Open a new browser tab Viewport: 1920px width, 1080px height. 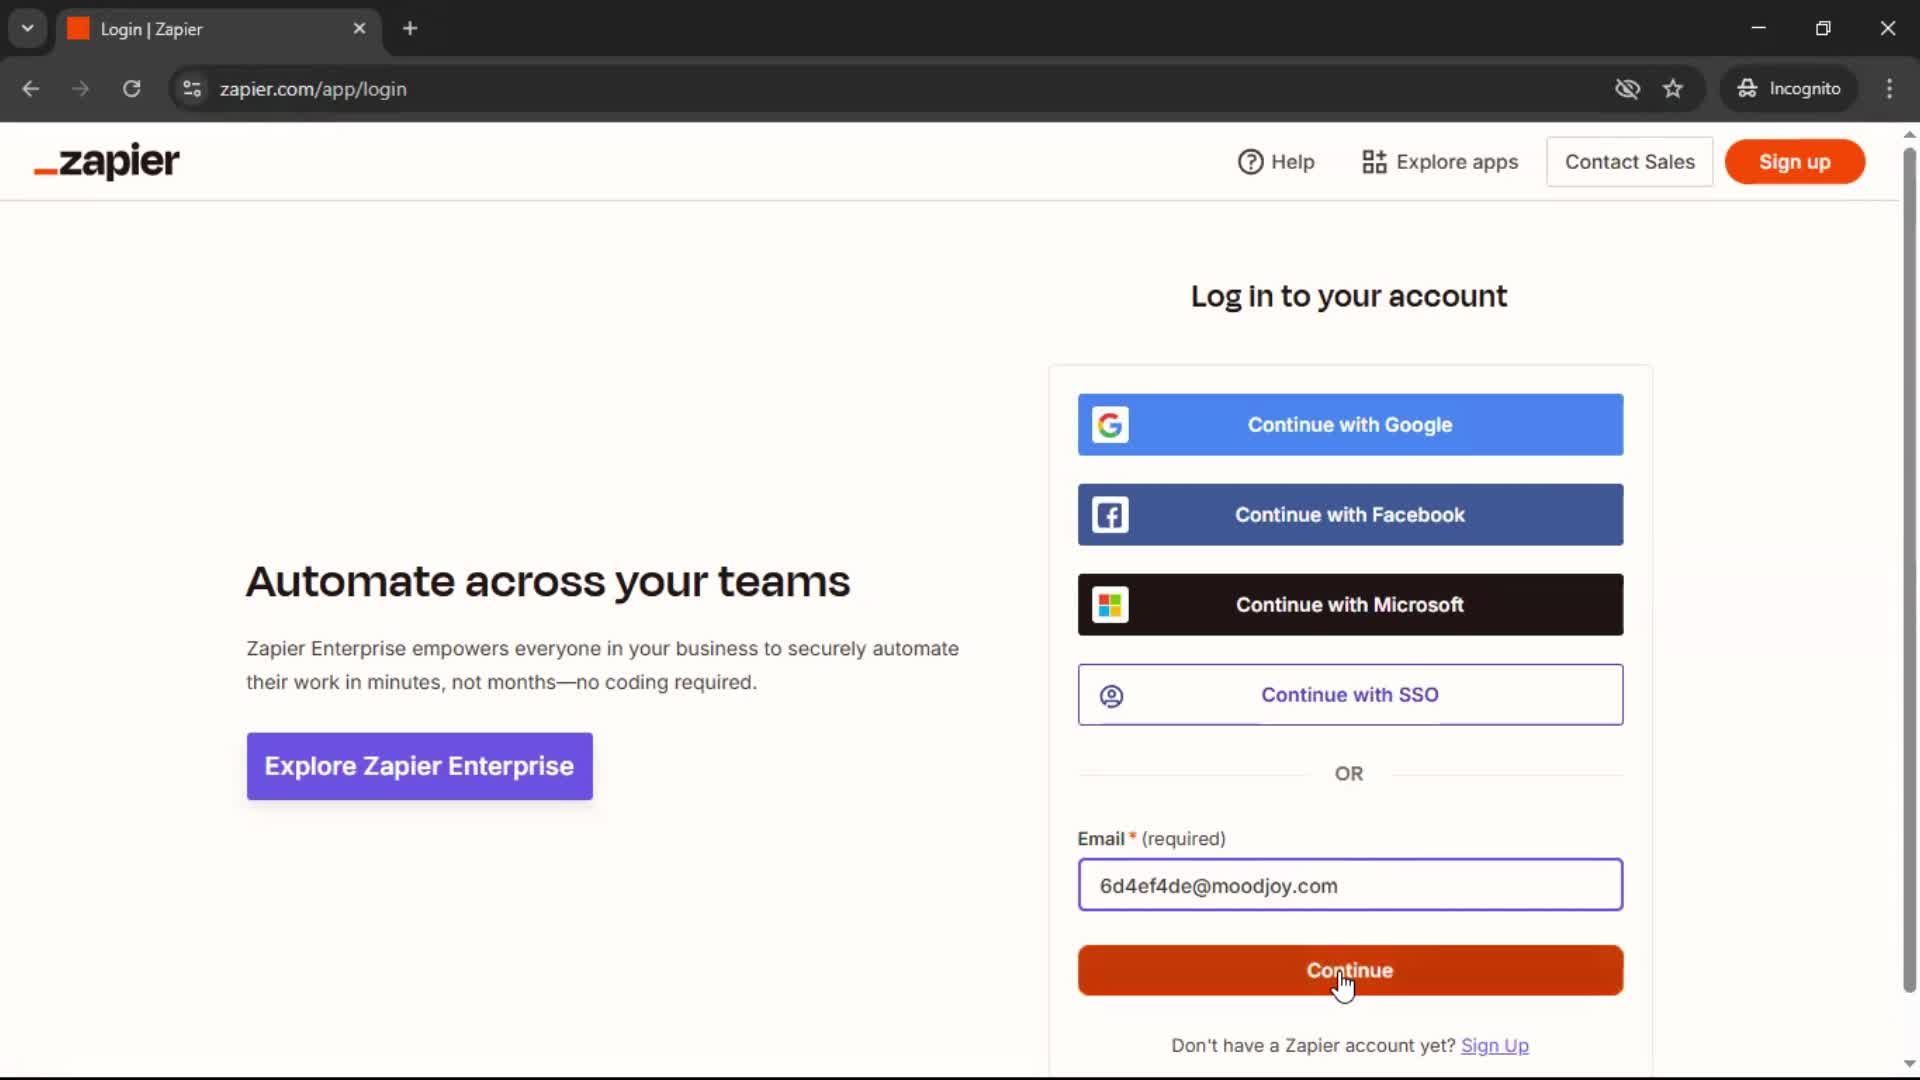pos(410,29)
